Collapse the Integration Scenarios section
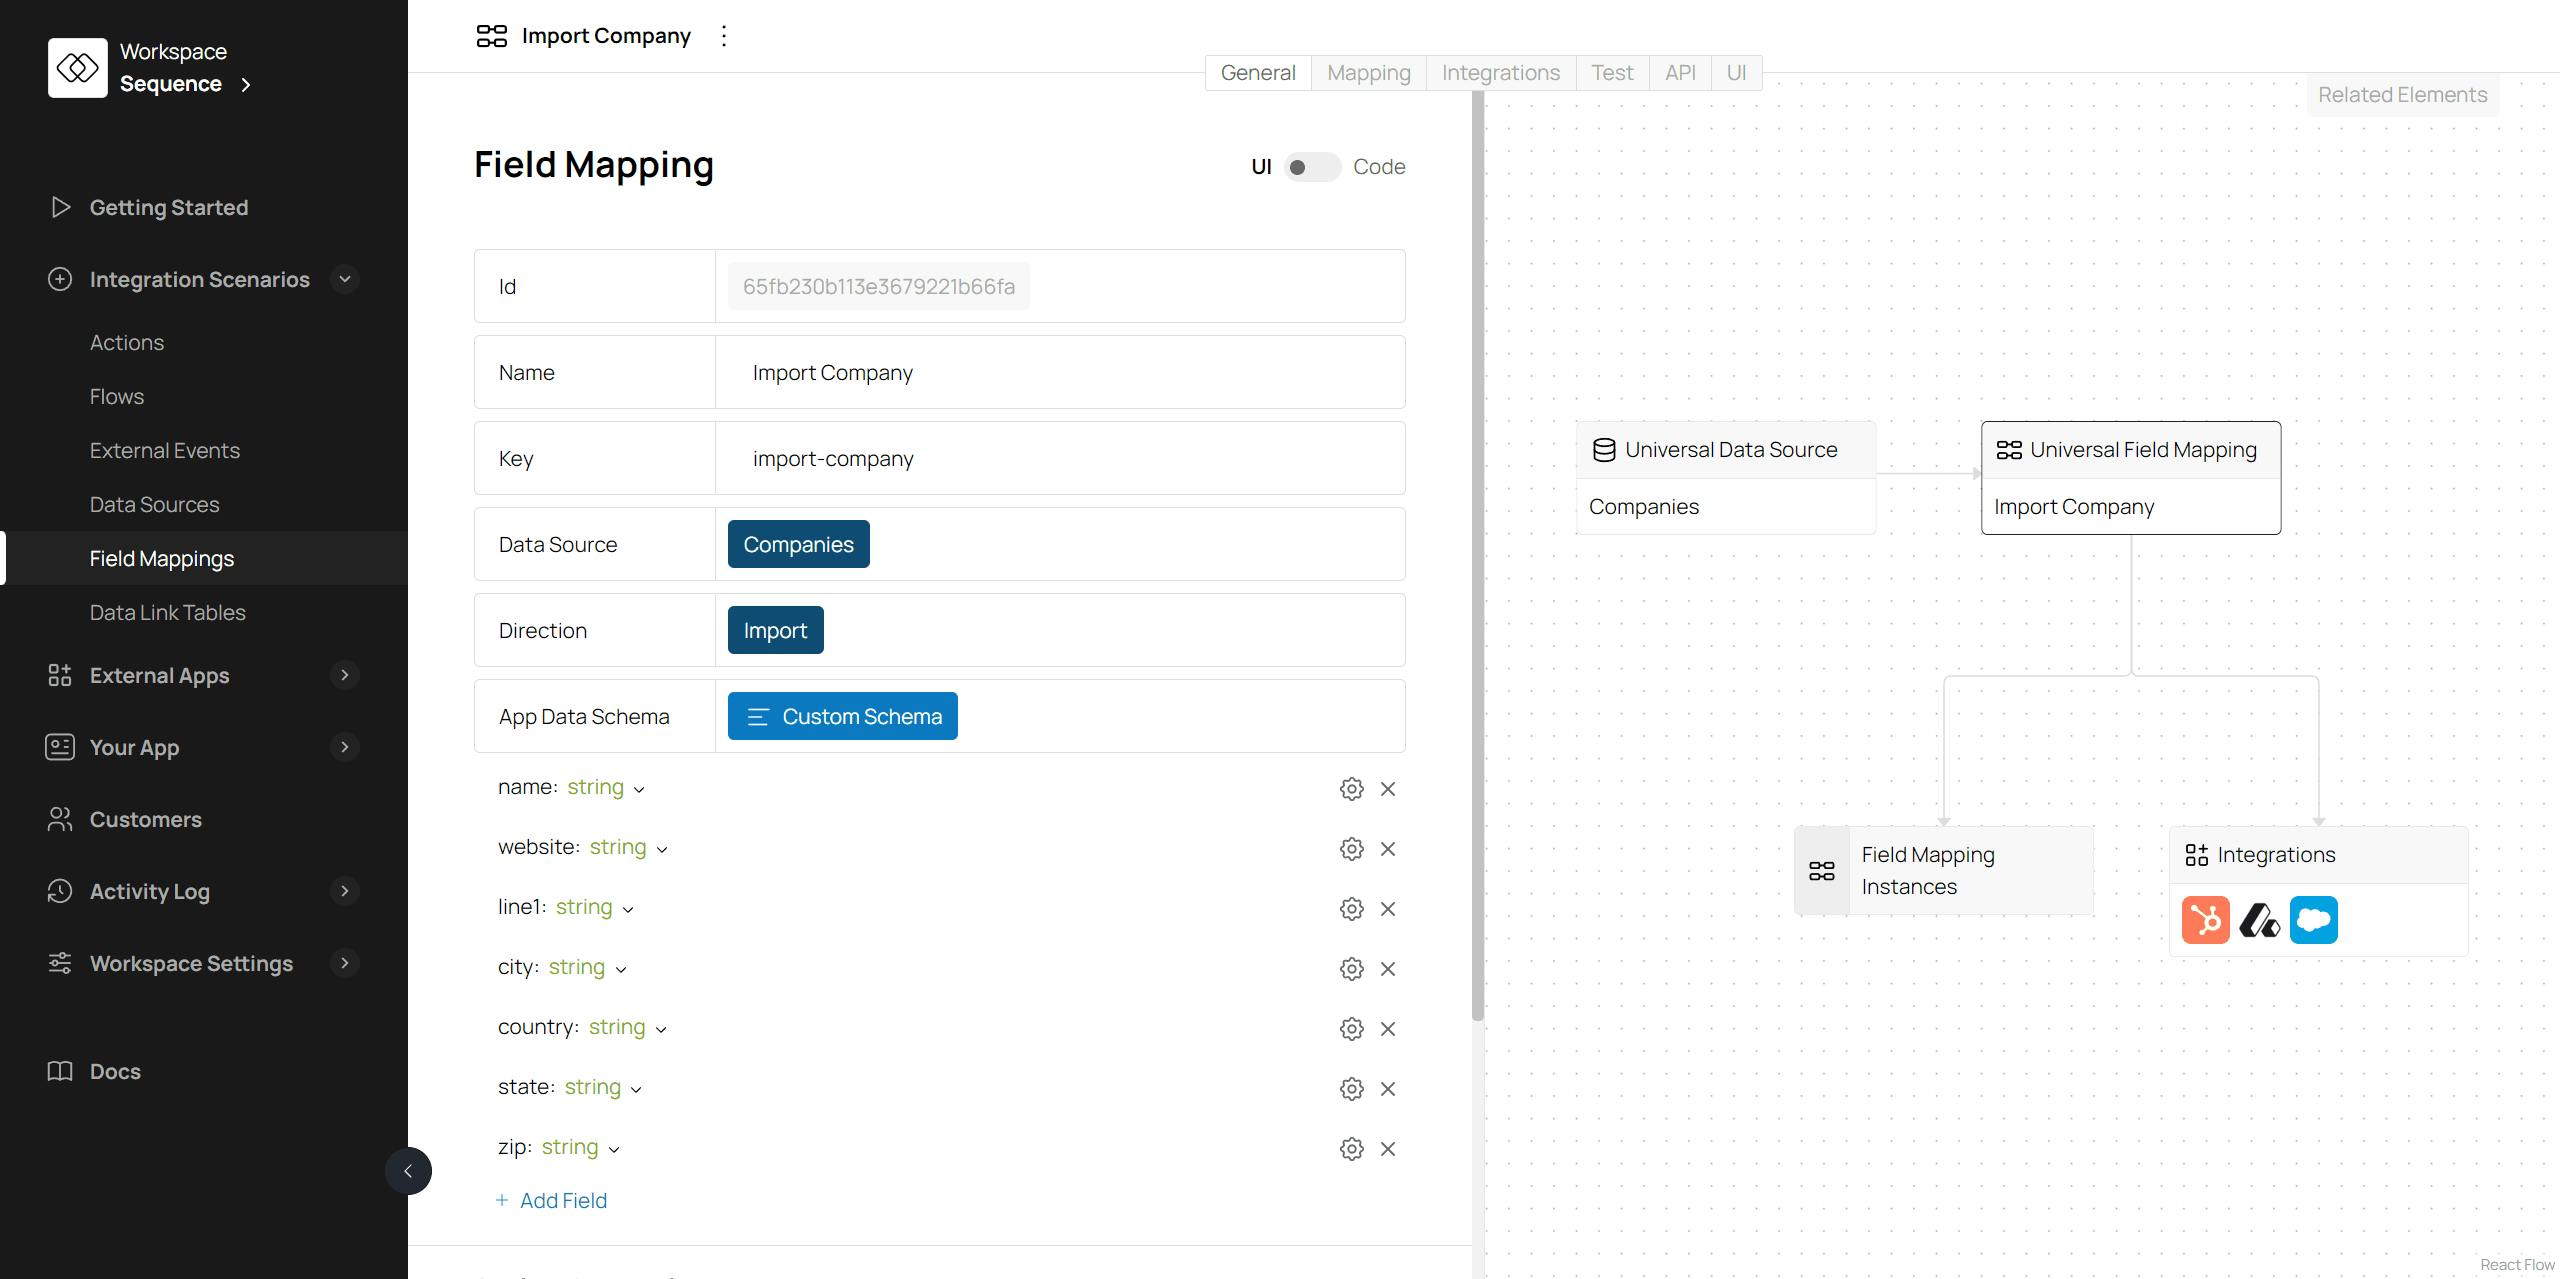The width and height of the screenshot is (2560, 1279). pyautogui.click(x=344, y=279)
